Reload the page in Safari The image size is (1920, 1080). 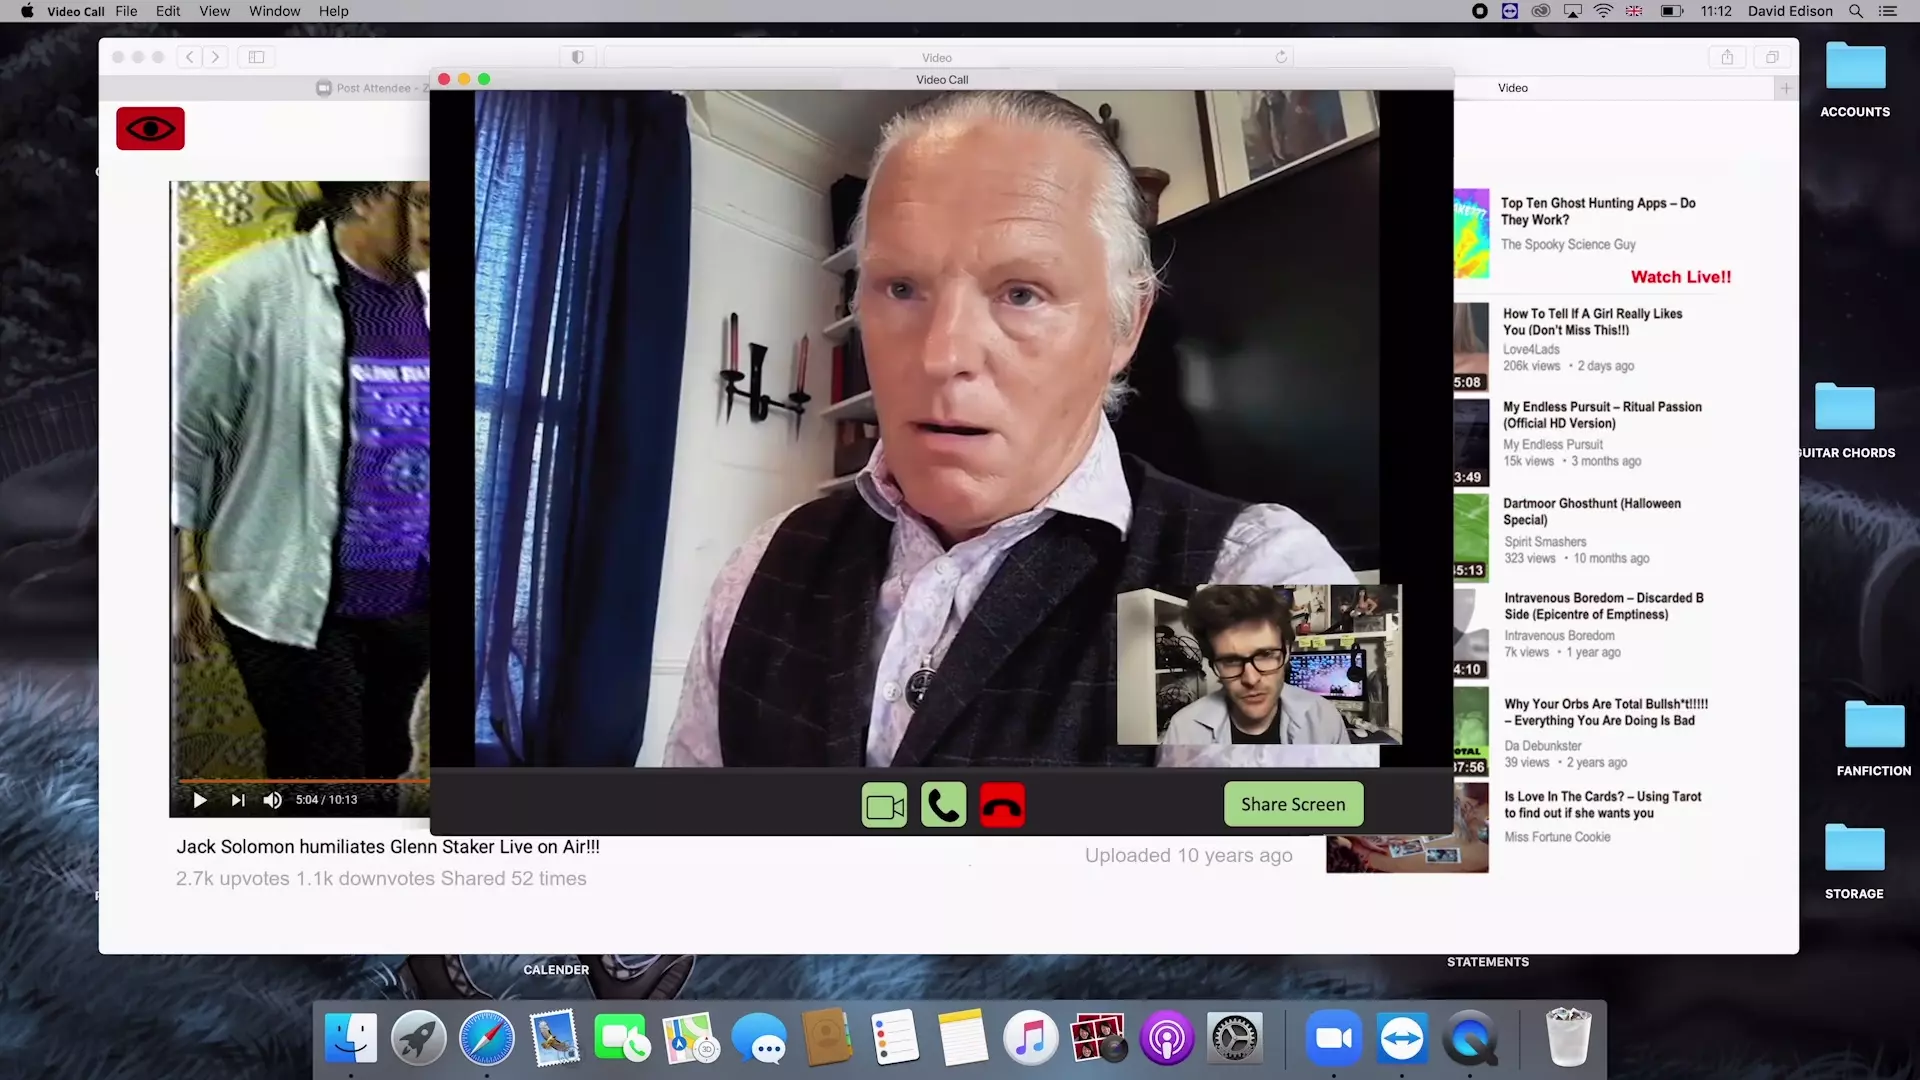coord(1281,57)
